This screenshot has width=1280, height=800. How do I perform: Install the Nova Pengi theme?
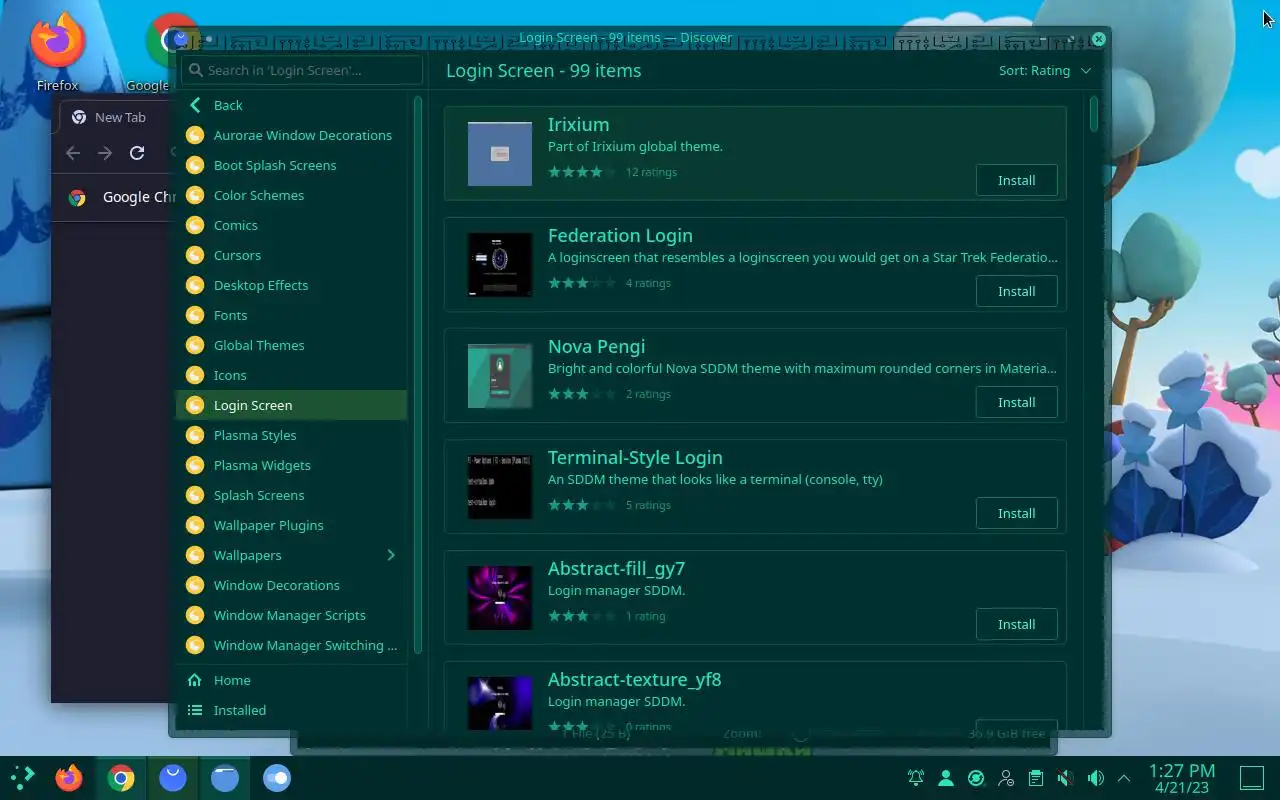(x=1016, y=403)
